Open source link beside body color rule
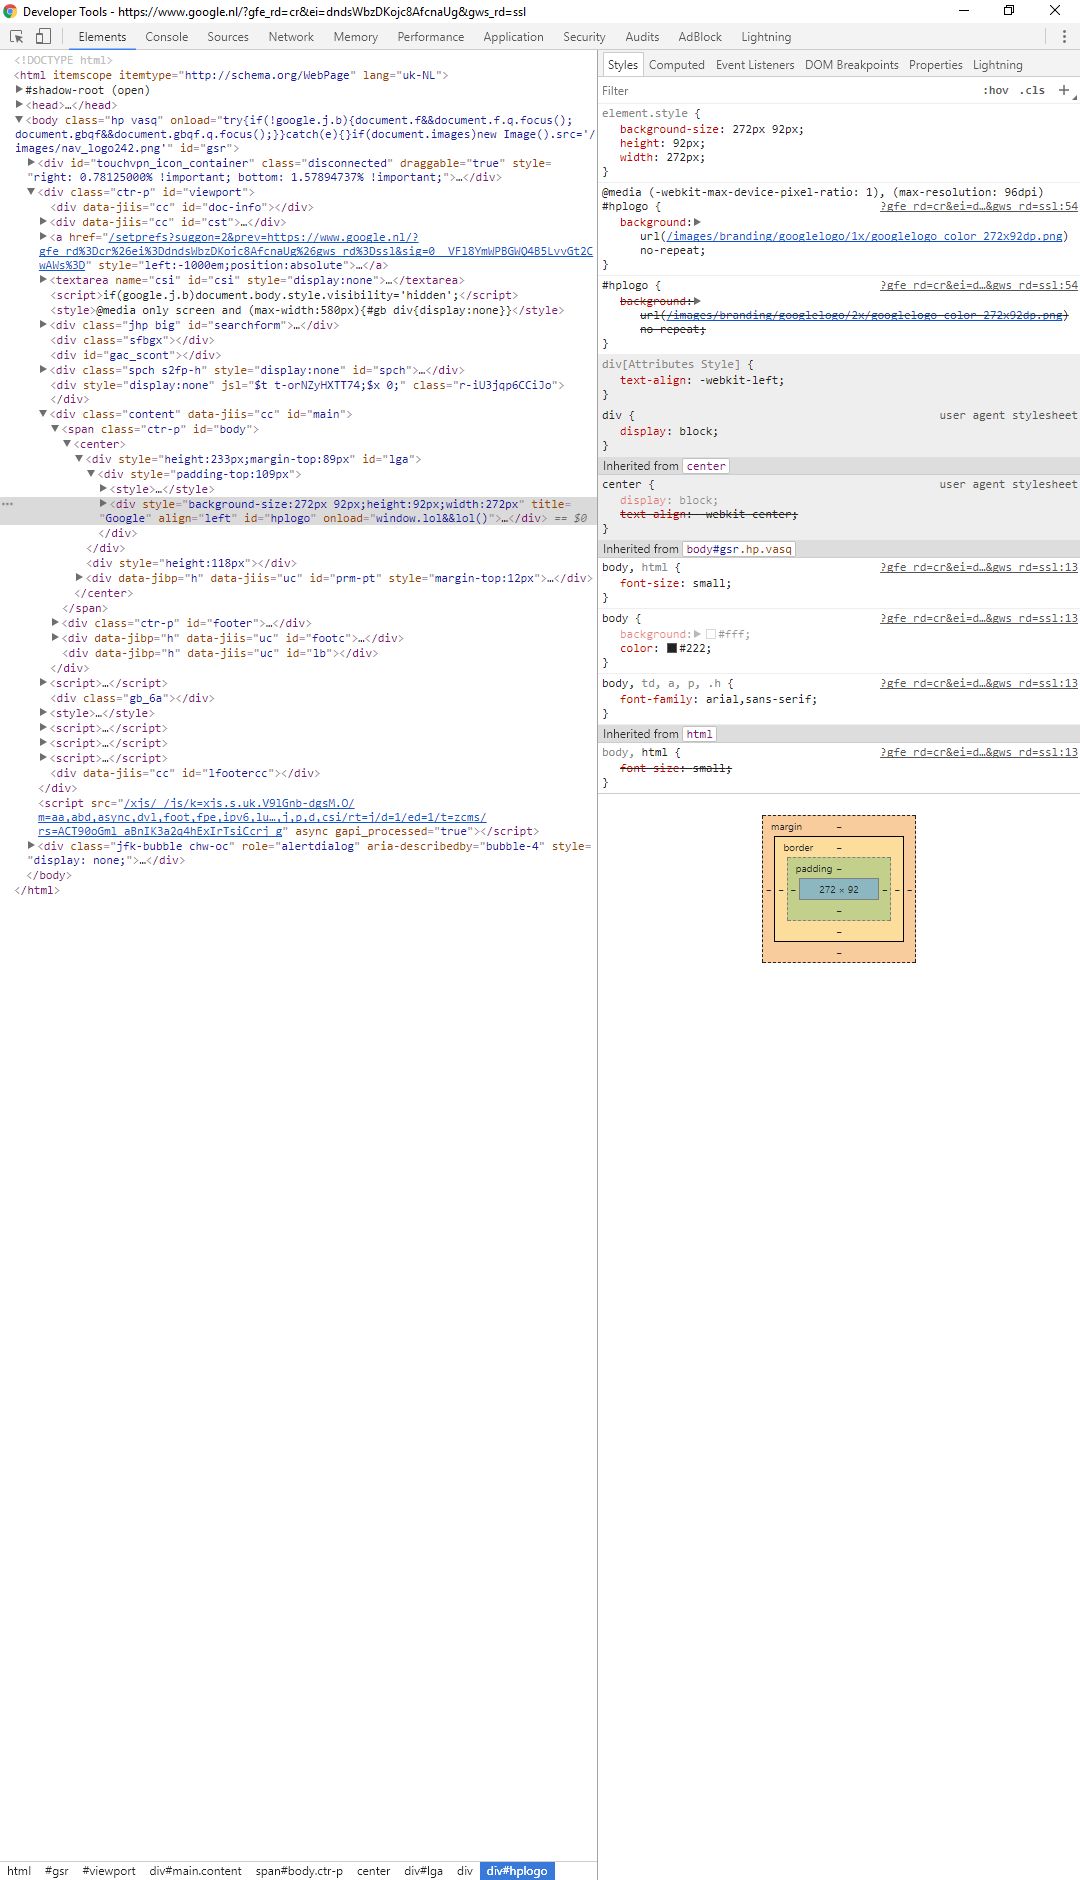 978,618
